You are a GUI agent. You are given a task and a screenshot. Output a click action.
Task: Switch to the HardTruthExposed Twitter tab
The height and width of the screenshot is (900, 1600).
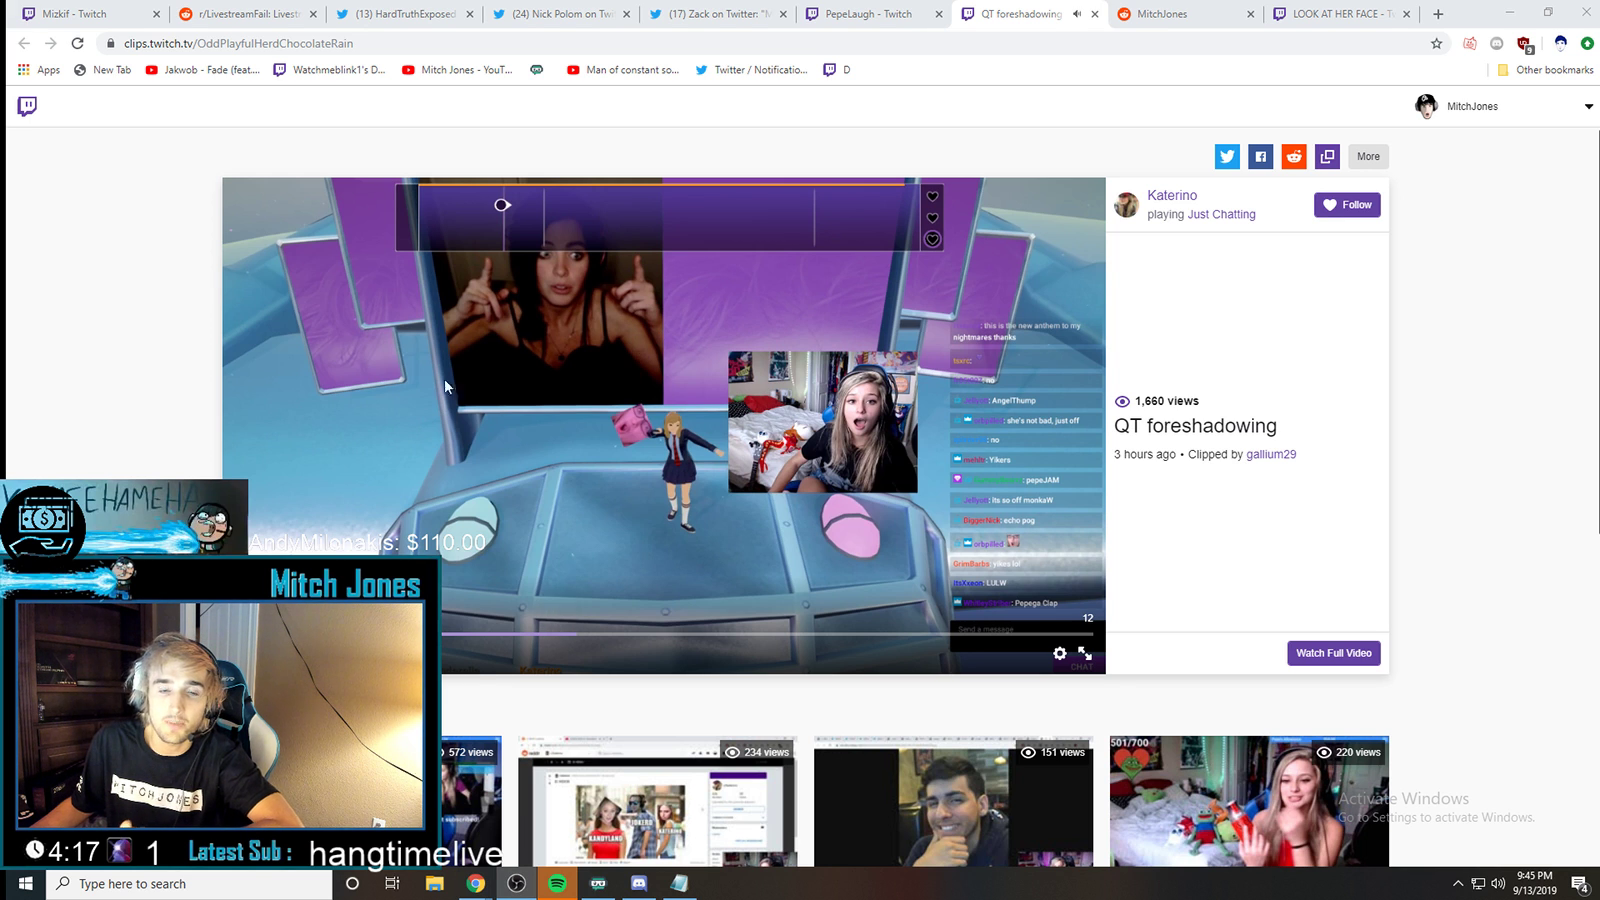[405, 14]
